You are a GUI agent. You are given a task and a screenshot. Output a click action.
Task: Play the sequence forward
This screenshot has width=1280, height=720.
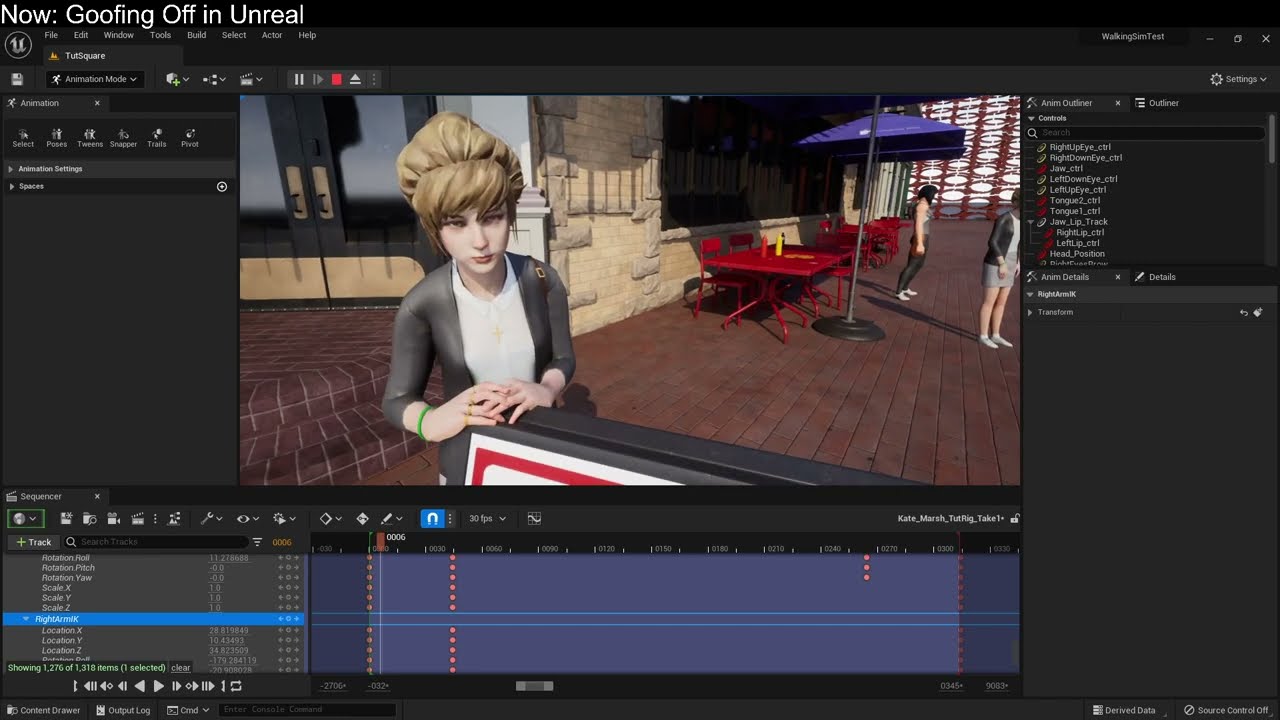pos(158,686)
